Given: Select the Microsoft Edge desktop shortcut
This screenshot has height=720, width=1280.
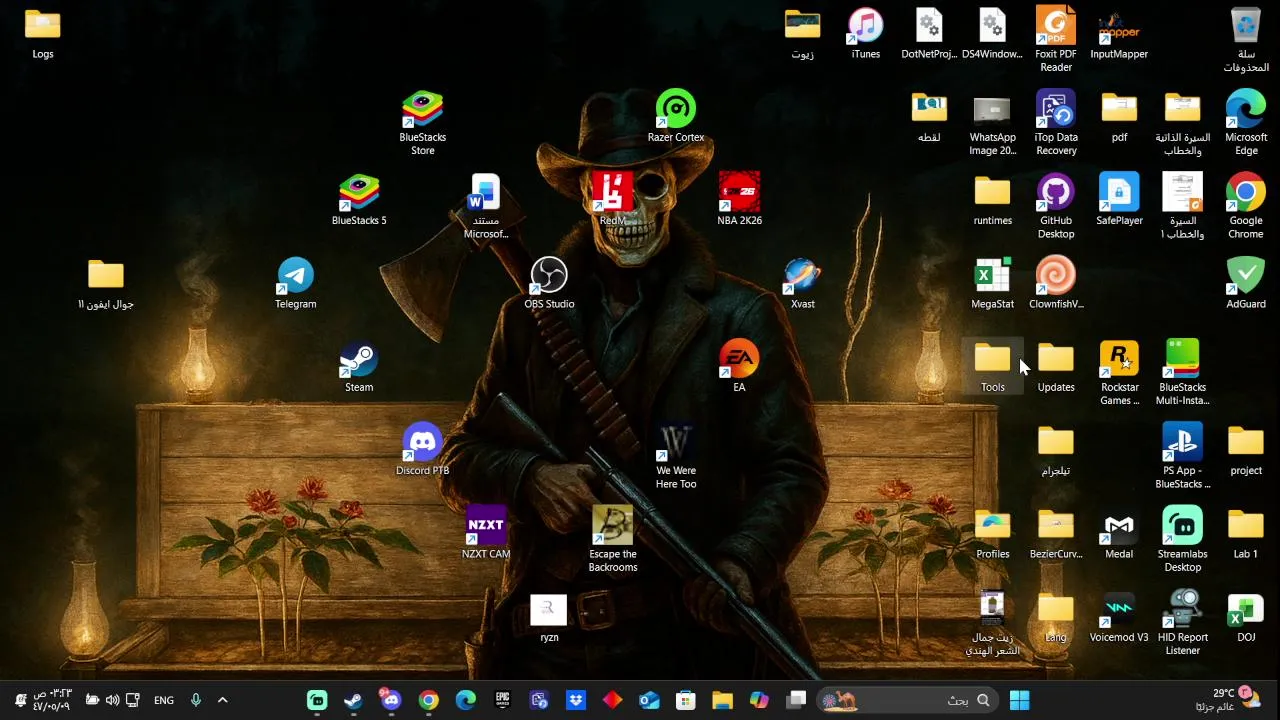Looking at the screenshot, I should pyautogui.click(x=1246, y=123).
